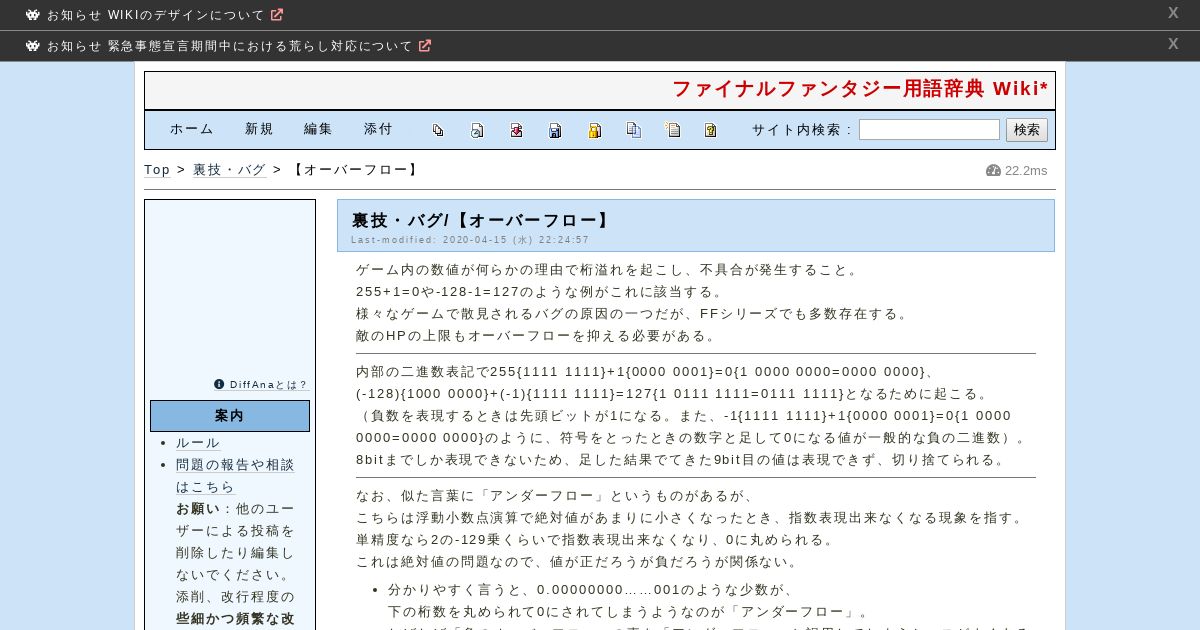The image size is (1200, 630).
Task: Click the speedometer icon beside 22.2ms
Action: [x=993, y=170]
